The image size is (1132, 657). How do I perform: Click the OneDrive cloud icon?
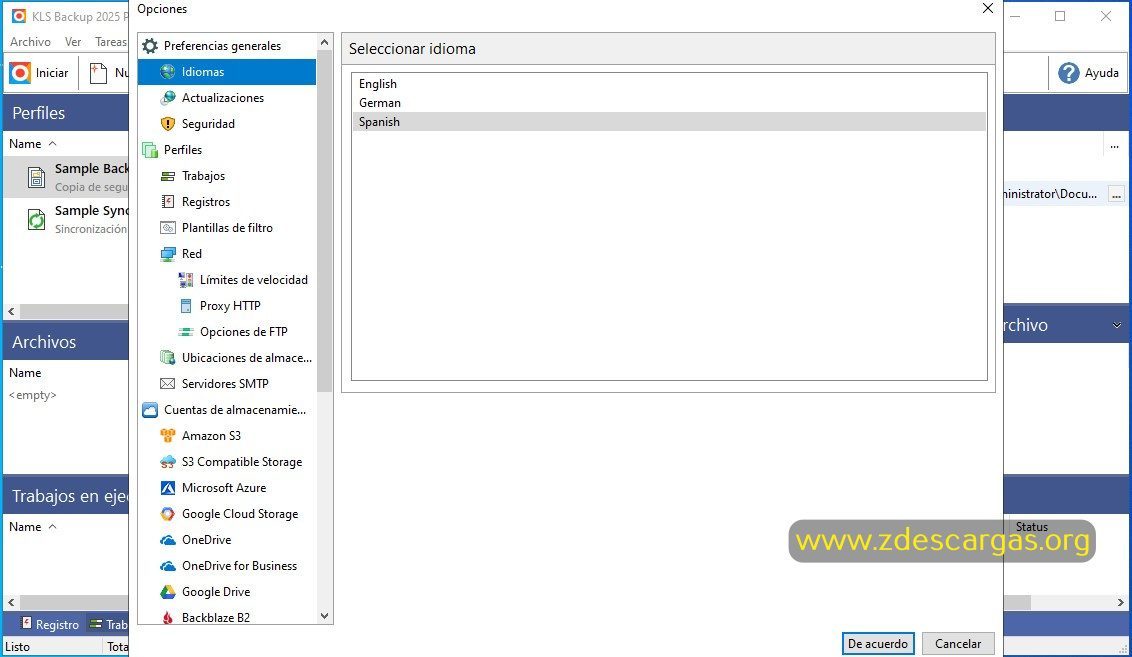pos(167,540)
